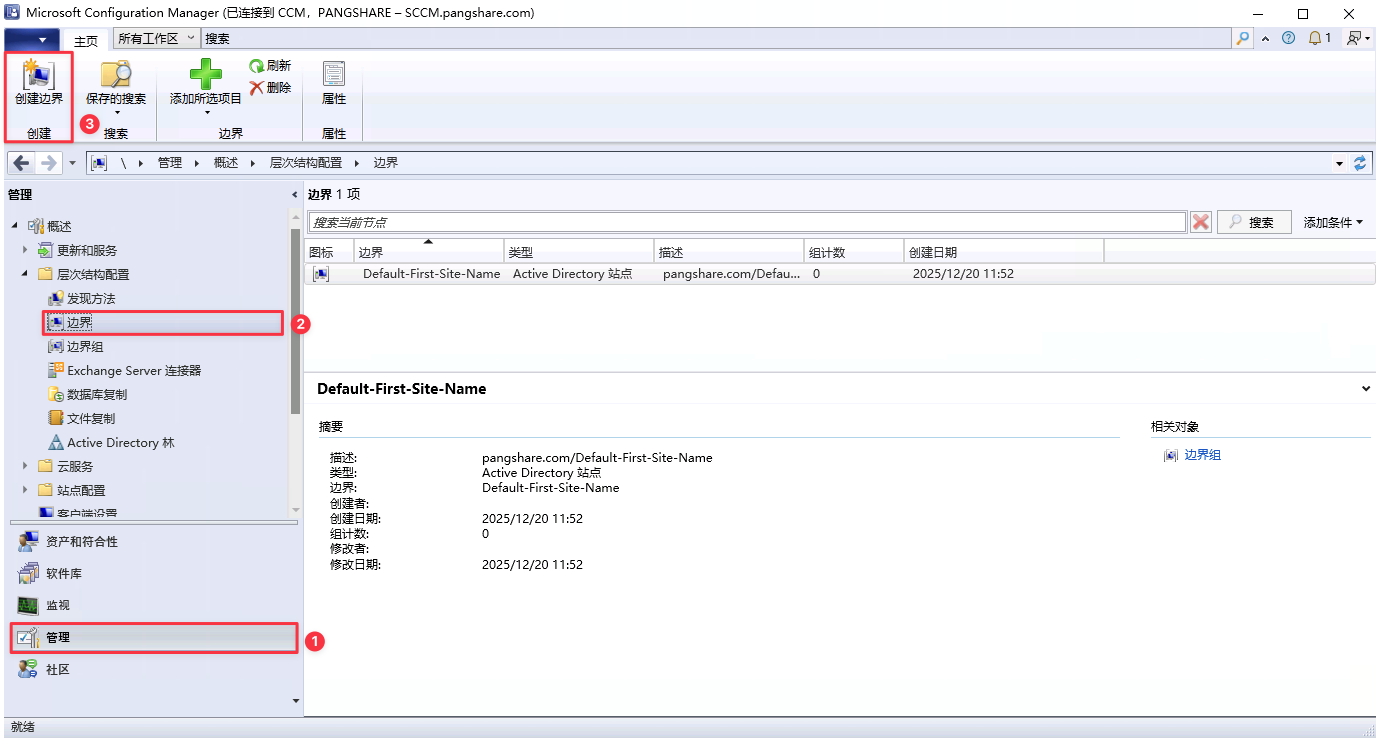
Task: Collapse the Default-First-Site-Name details pane chevron
Action: click(1366, 388)
